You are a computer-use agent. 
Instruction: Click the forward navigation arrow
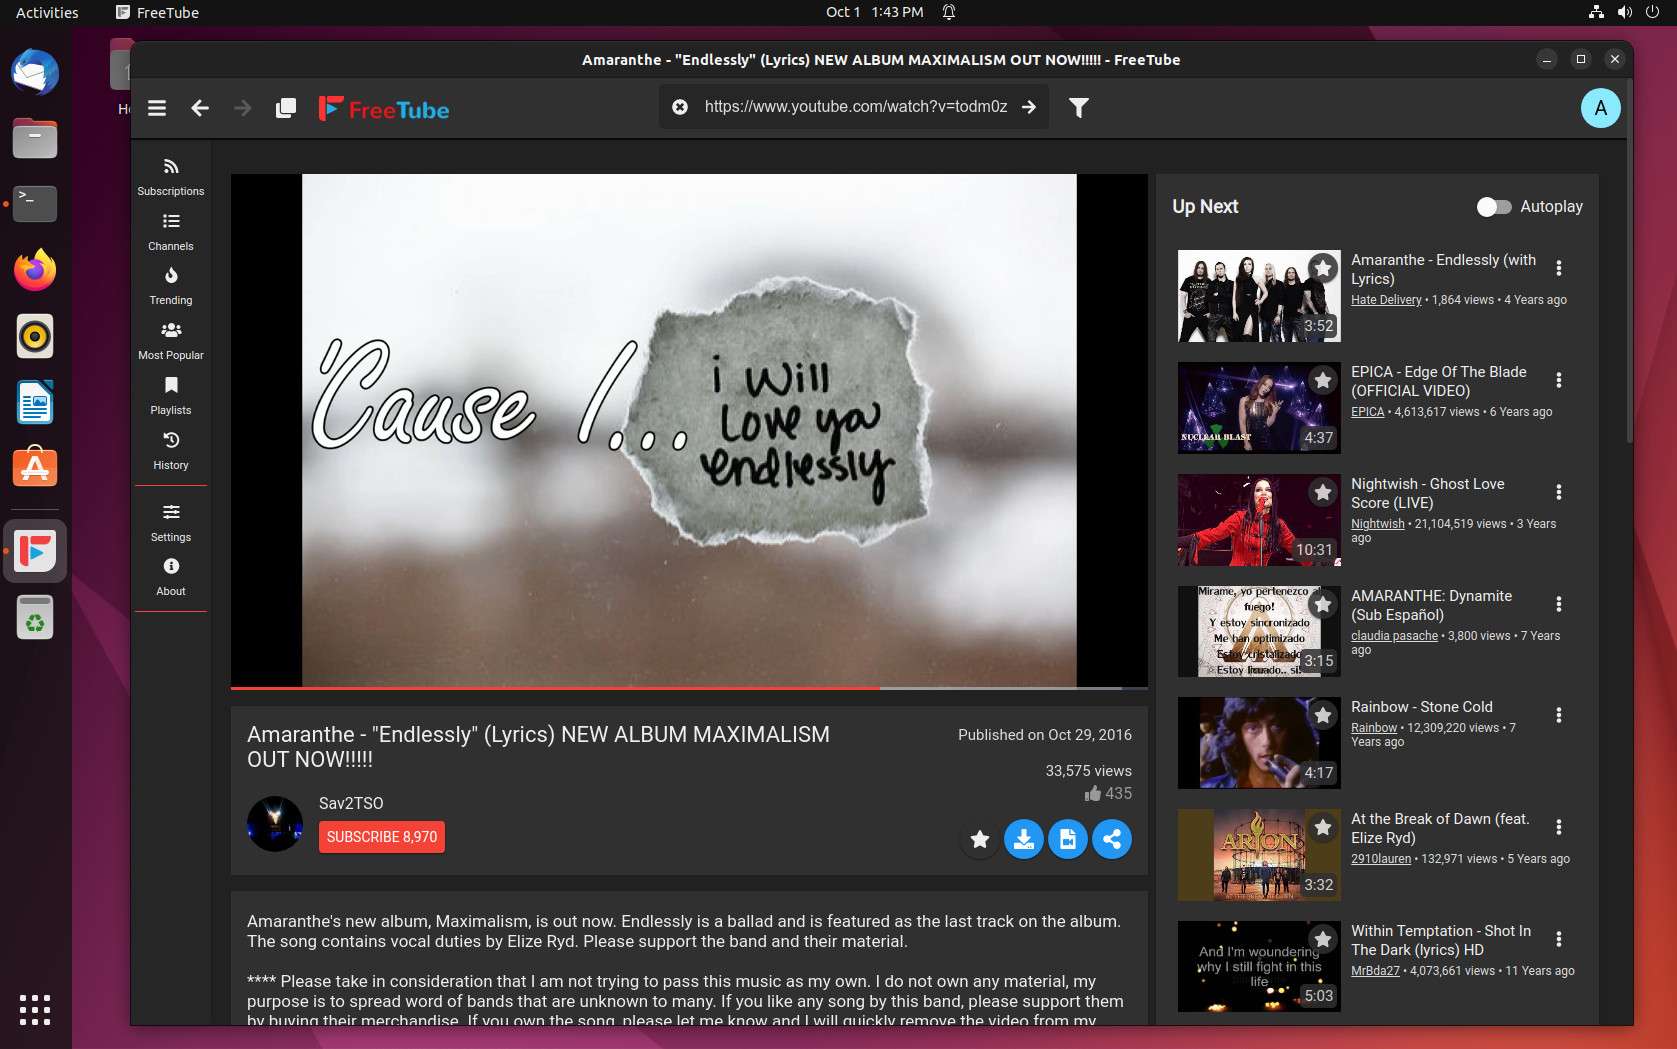[243, 108]
